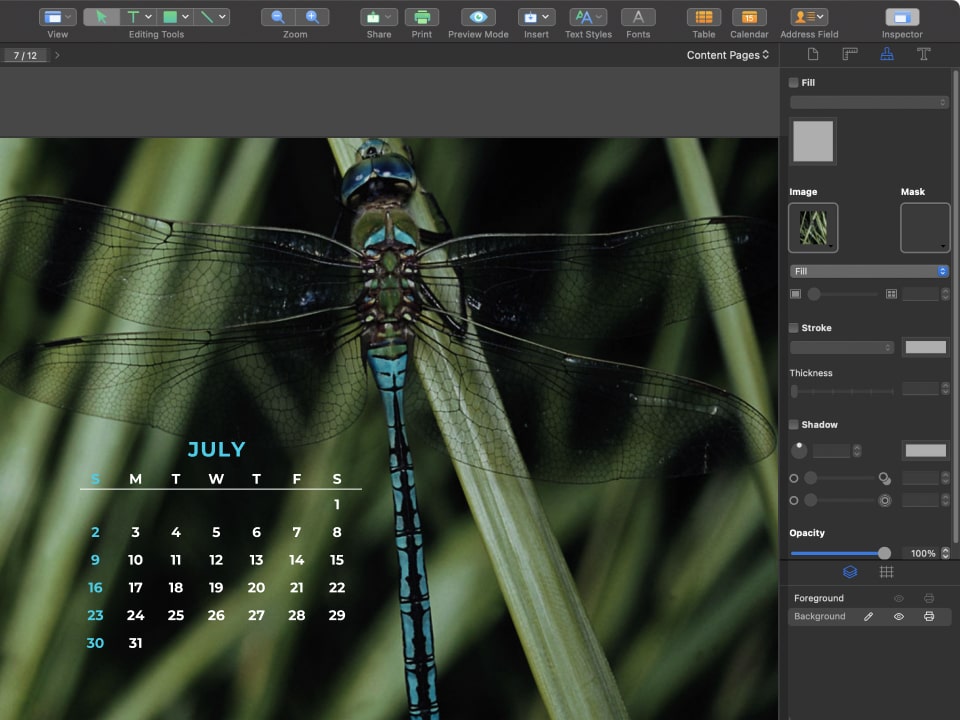
Task: Click the Print toolbar icon
Action: point(422,17)
